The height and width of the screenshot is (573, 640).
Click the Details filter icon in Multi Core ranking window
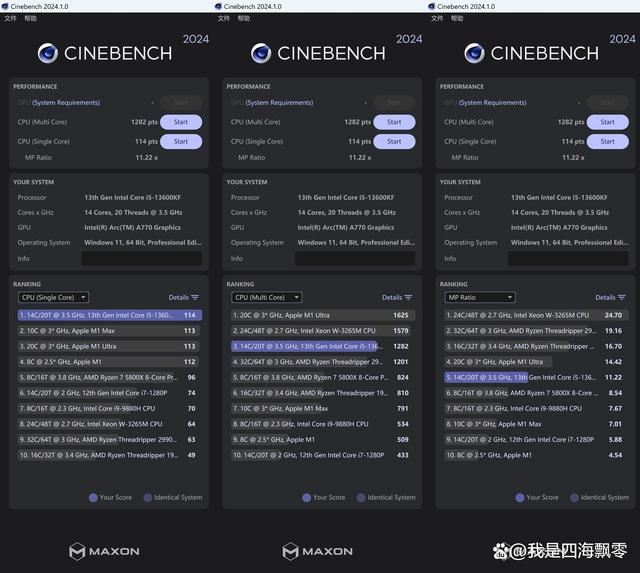coord(408,297)
